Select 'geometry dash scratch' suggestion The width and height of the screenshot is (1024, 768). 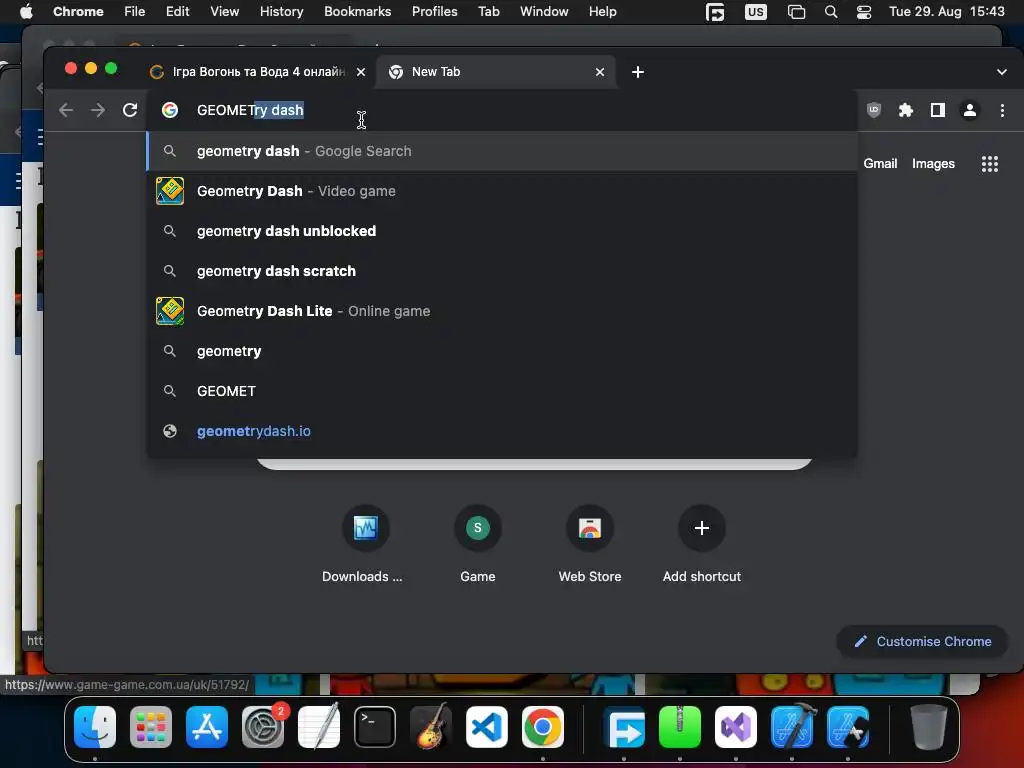click(502, 271)
